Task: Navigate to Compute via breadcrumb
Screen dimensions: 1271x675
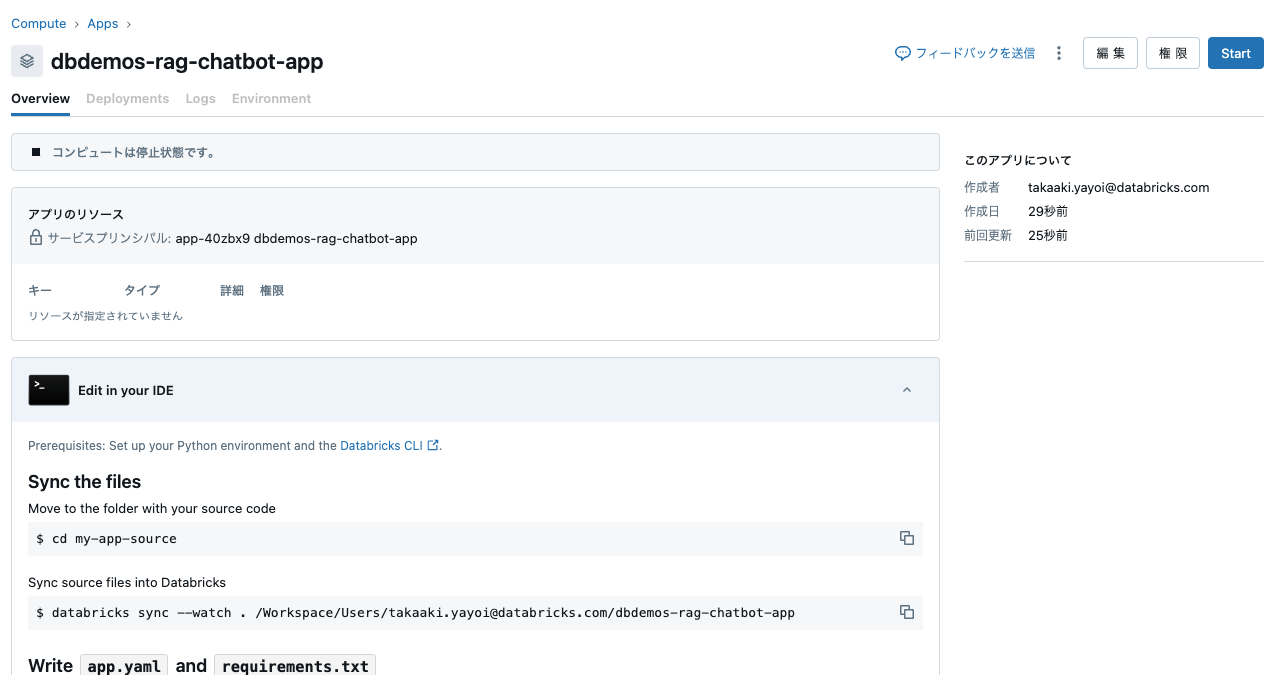Action: (39, 23)
